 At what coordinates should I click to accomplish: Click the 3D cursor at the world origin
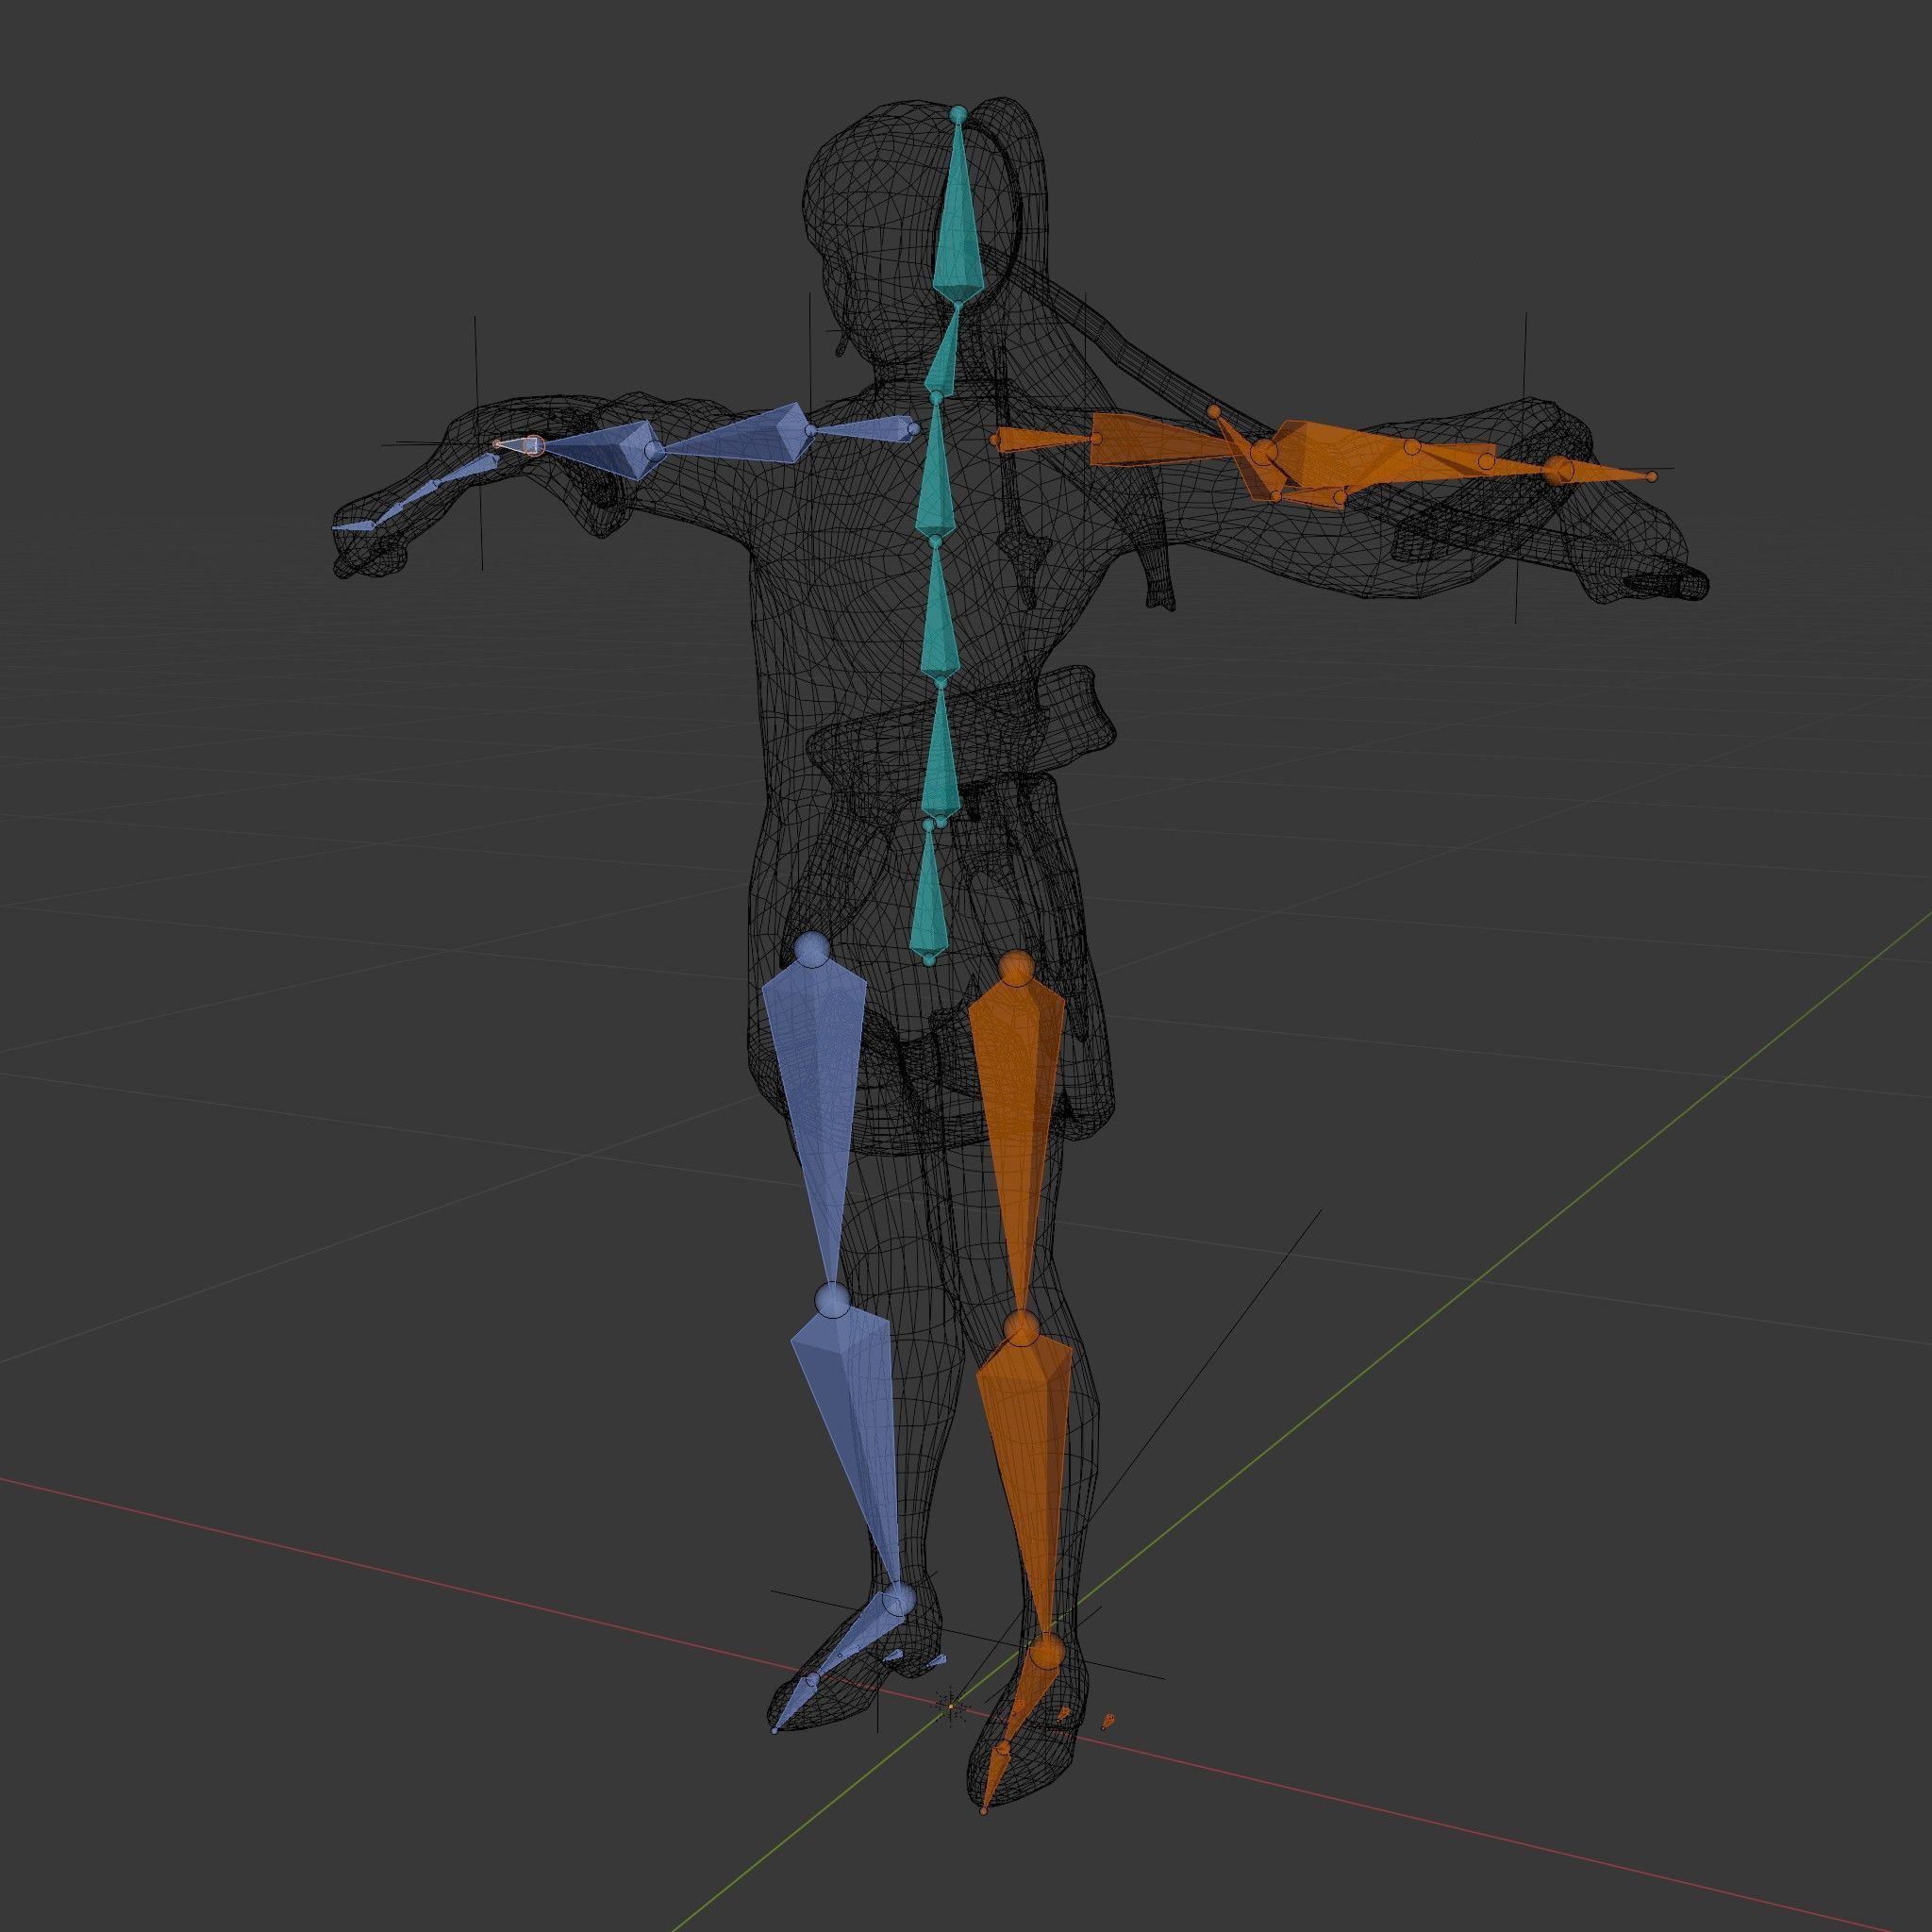(951, 1706)
